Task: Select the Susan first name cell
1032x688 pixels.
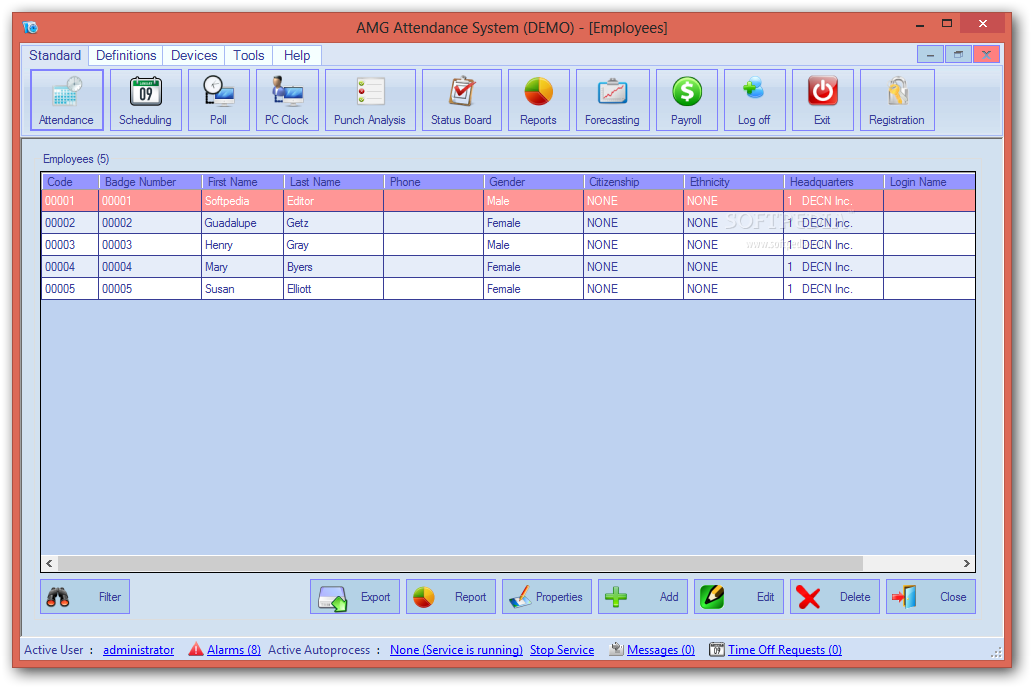Action: tap(243, 288)
